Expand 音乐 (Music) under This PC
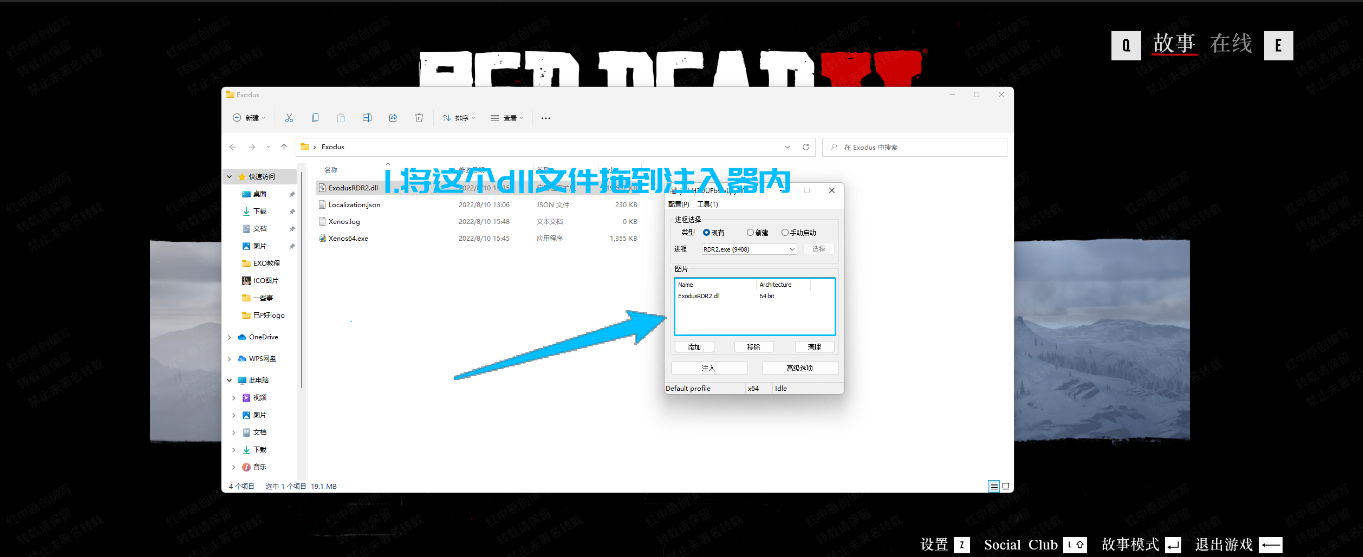 235,467
